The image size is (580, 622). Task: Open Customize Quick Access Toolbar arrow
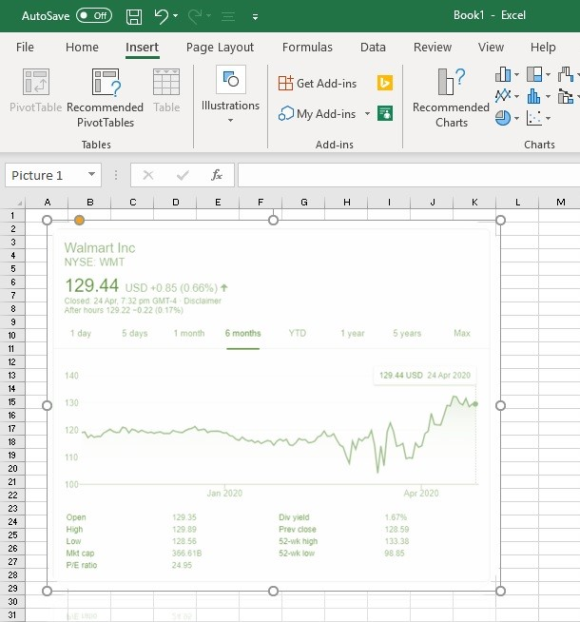pyautogui.click(x=255, y=17)
